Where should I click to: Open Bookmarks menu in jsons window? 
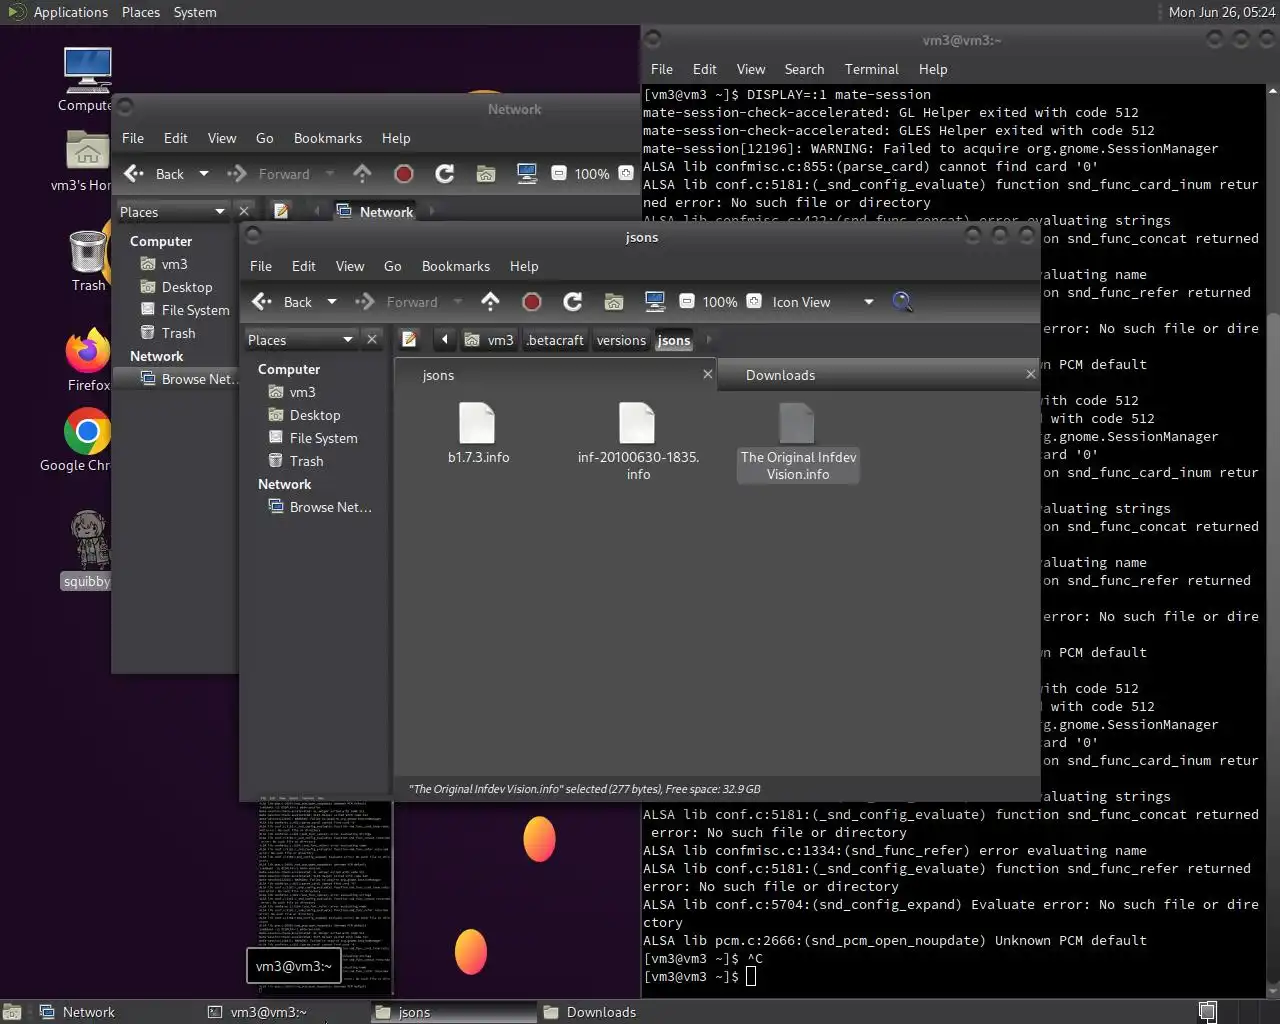[x=456, y=266]
